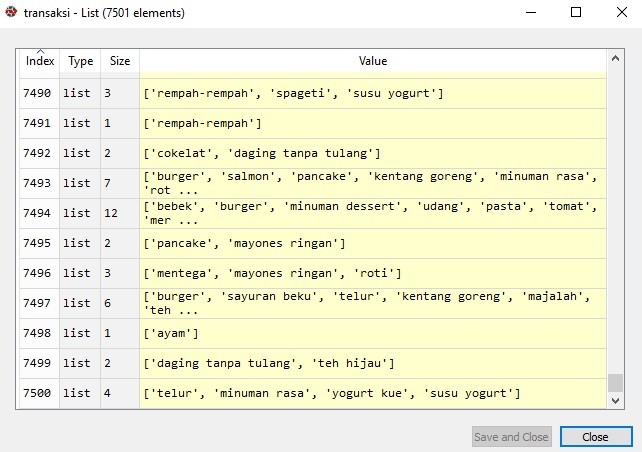Click the Size column header
The image size is (642, 452).
pos(120,61)
